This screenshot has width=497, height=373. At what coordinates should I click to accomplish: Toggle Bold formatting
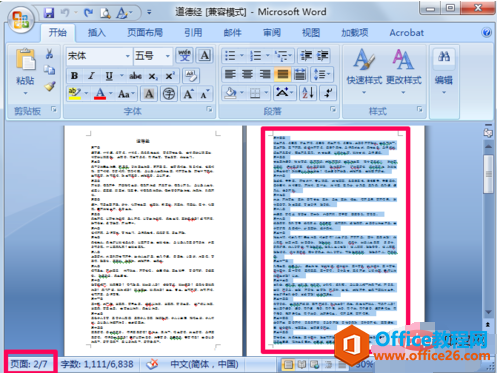74,76
